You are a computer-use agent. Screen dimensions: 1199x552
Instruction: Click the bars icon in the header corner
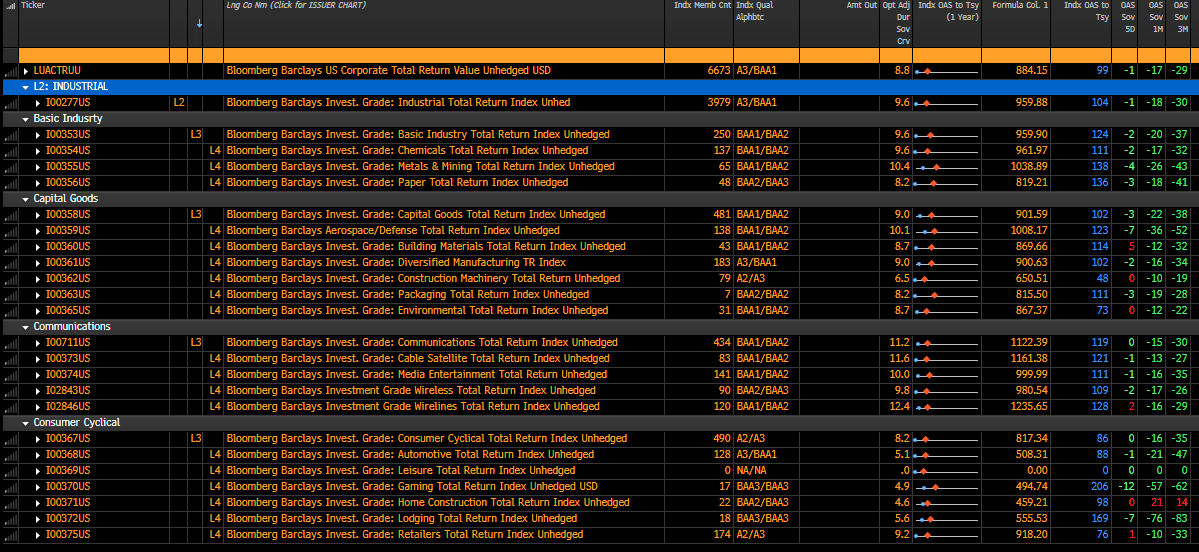(9, 7)
